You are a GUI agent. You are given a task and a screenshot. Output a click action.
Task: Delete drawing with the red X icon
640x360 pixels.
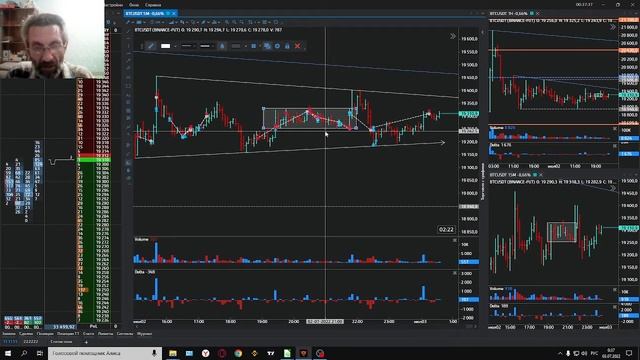[x=298, y=46]
